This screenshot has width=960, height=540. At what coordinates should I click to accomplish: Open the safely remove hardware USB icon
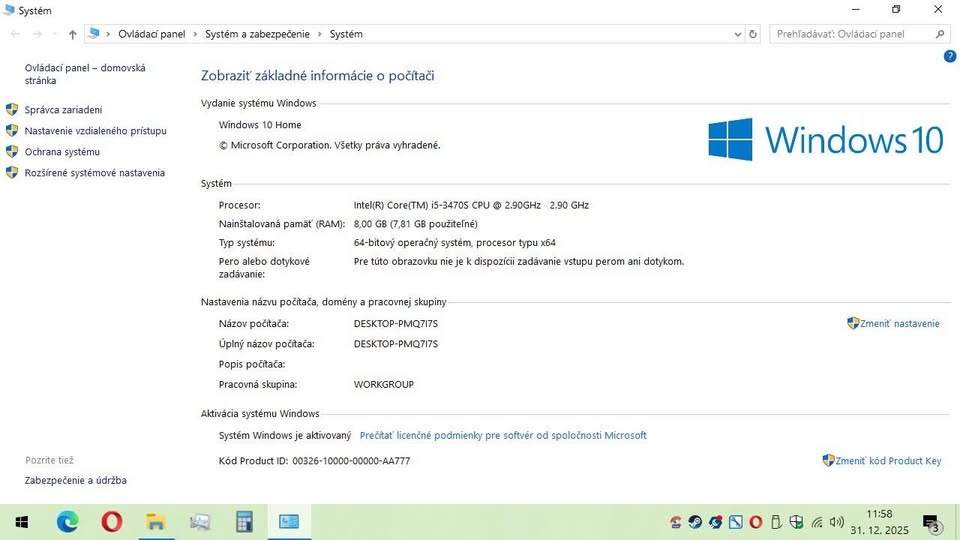776,522
